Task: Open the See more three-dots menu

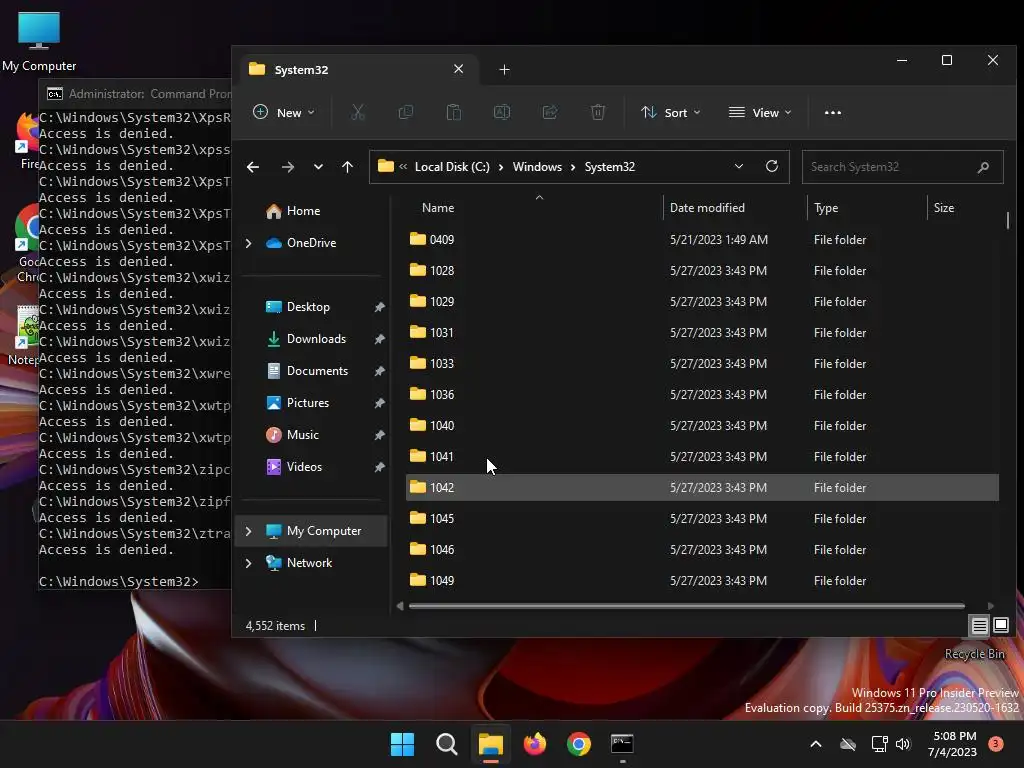Action: pos(833,112)
